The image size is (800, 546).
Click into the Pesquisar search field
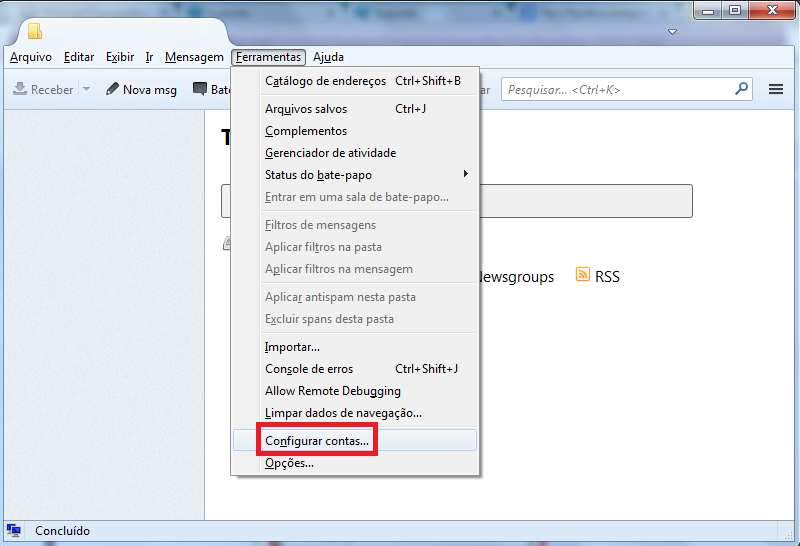pos(615,90)
